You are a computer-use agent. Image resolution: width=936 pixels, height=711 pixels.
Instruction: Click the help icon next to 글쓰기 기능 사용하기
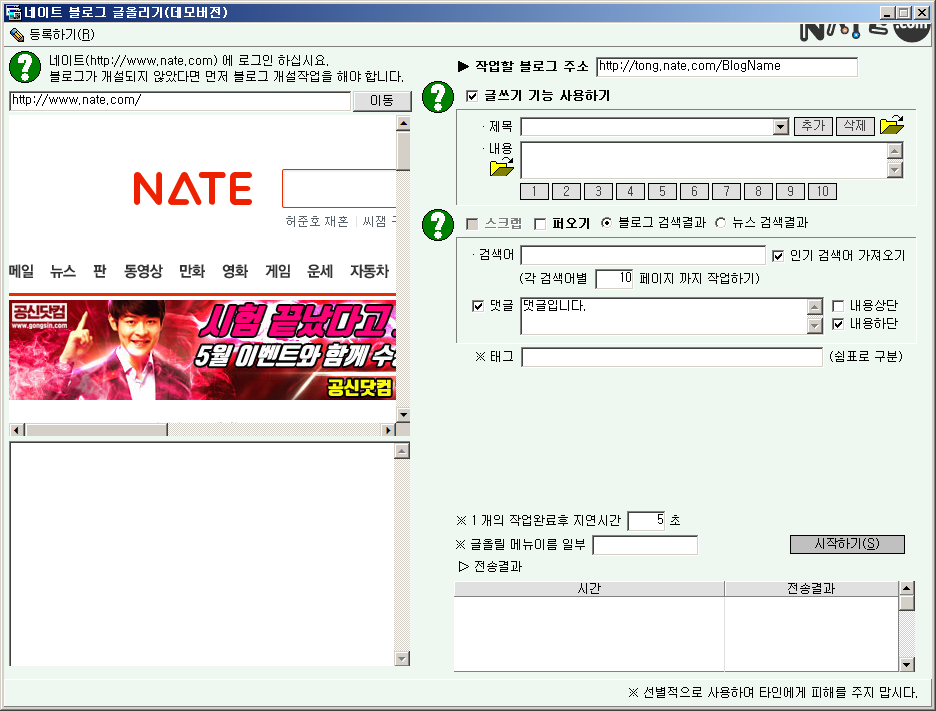tap(438, 97)
